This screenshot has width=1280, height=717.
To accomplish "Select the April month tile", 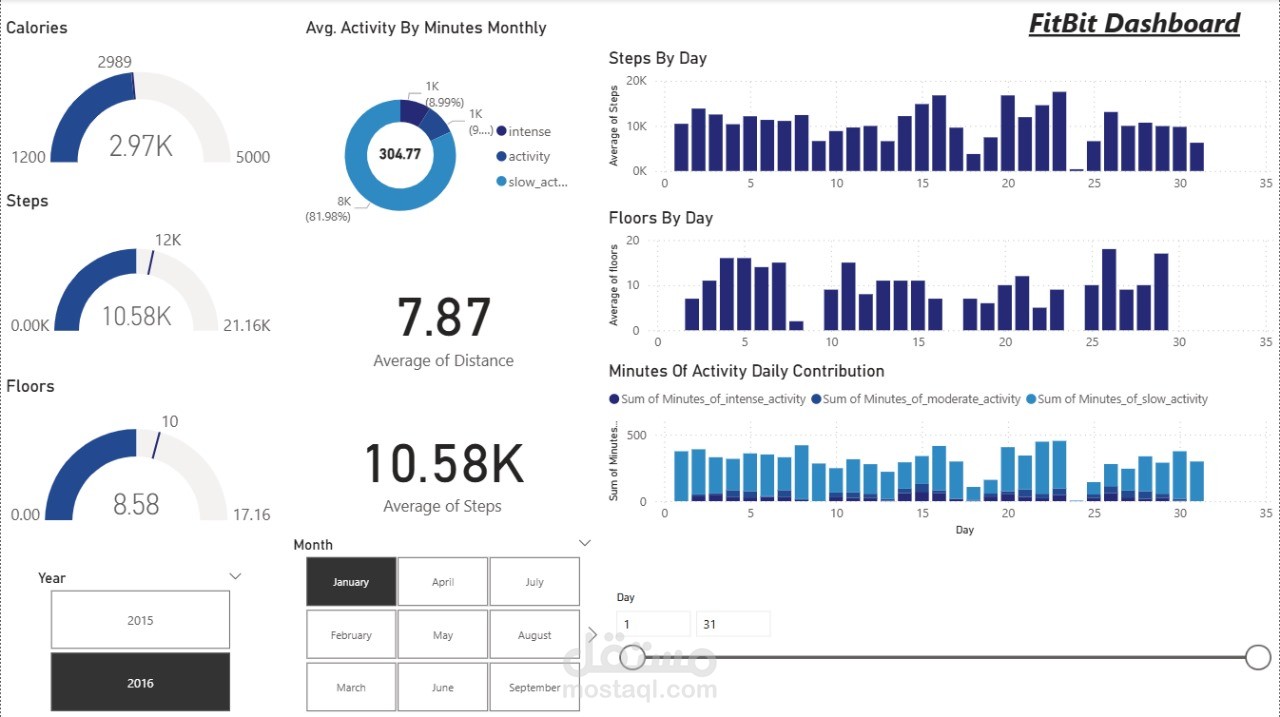I will (443, 581).
